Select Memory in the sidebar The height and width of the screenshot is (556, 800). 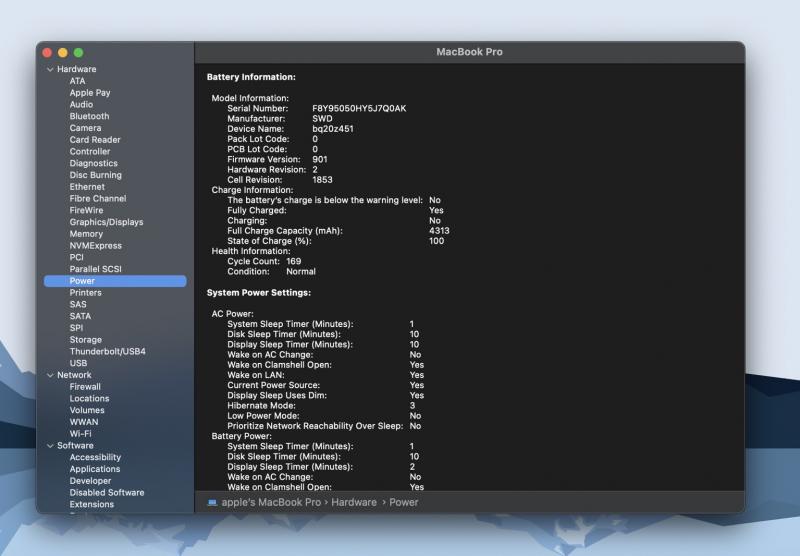click(x=86, y=234)
